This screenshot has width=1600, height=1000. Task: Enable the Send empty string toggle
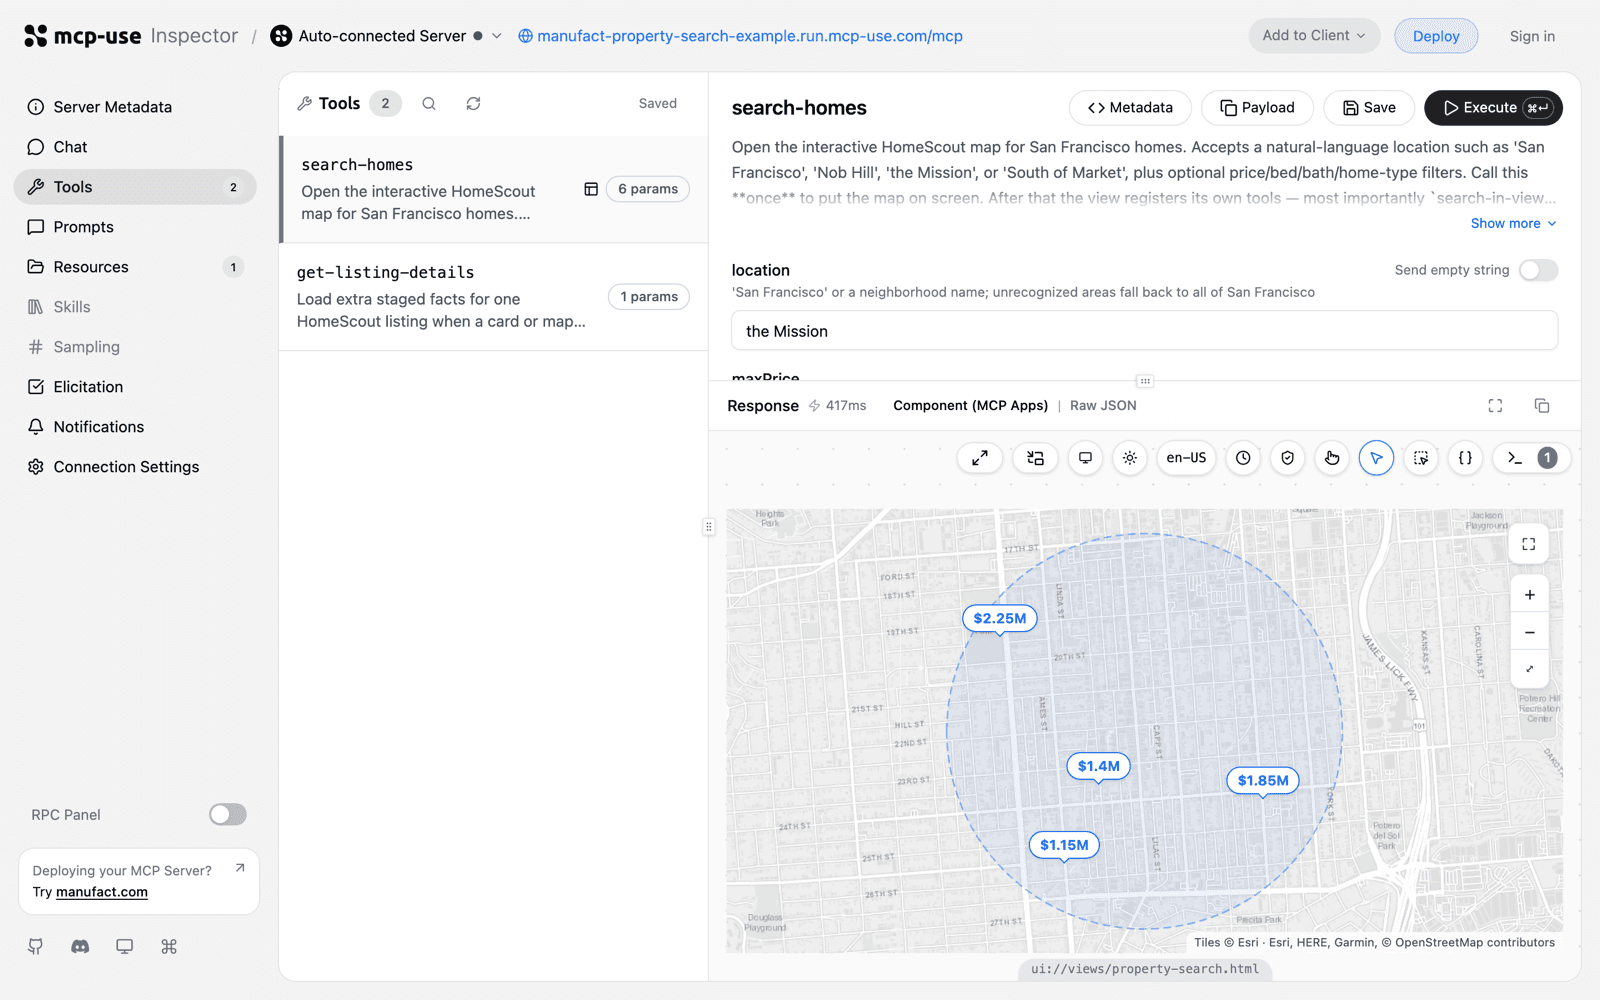pos(1538,270)
